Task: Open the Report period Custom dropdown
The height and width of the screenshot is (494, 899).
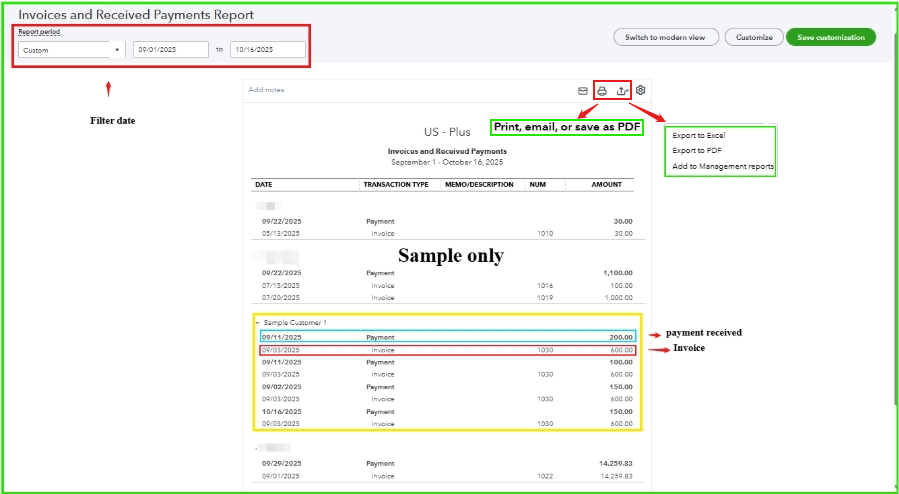Action: point(70,49)
